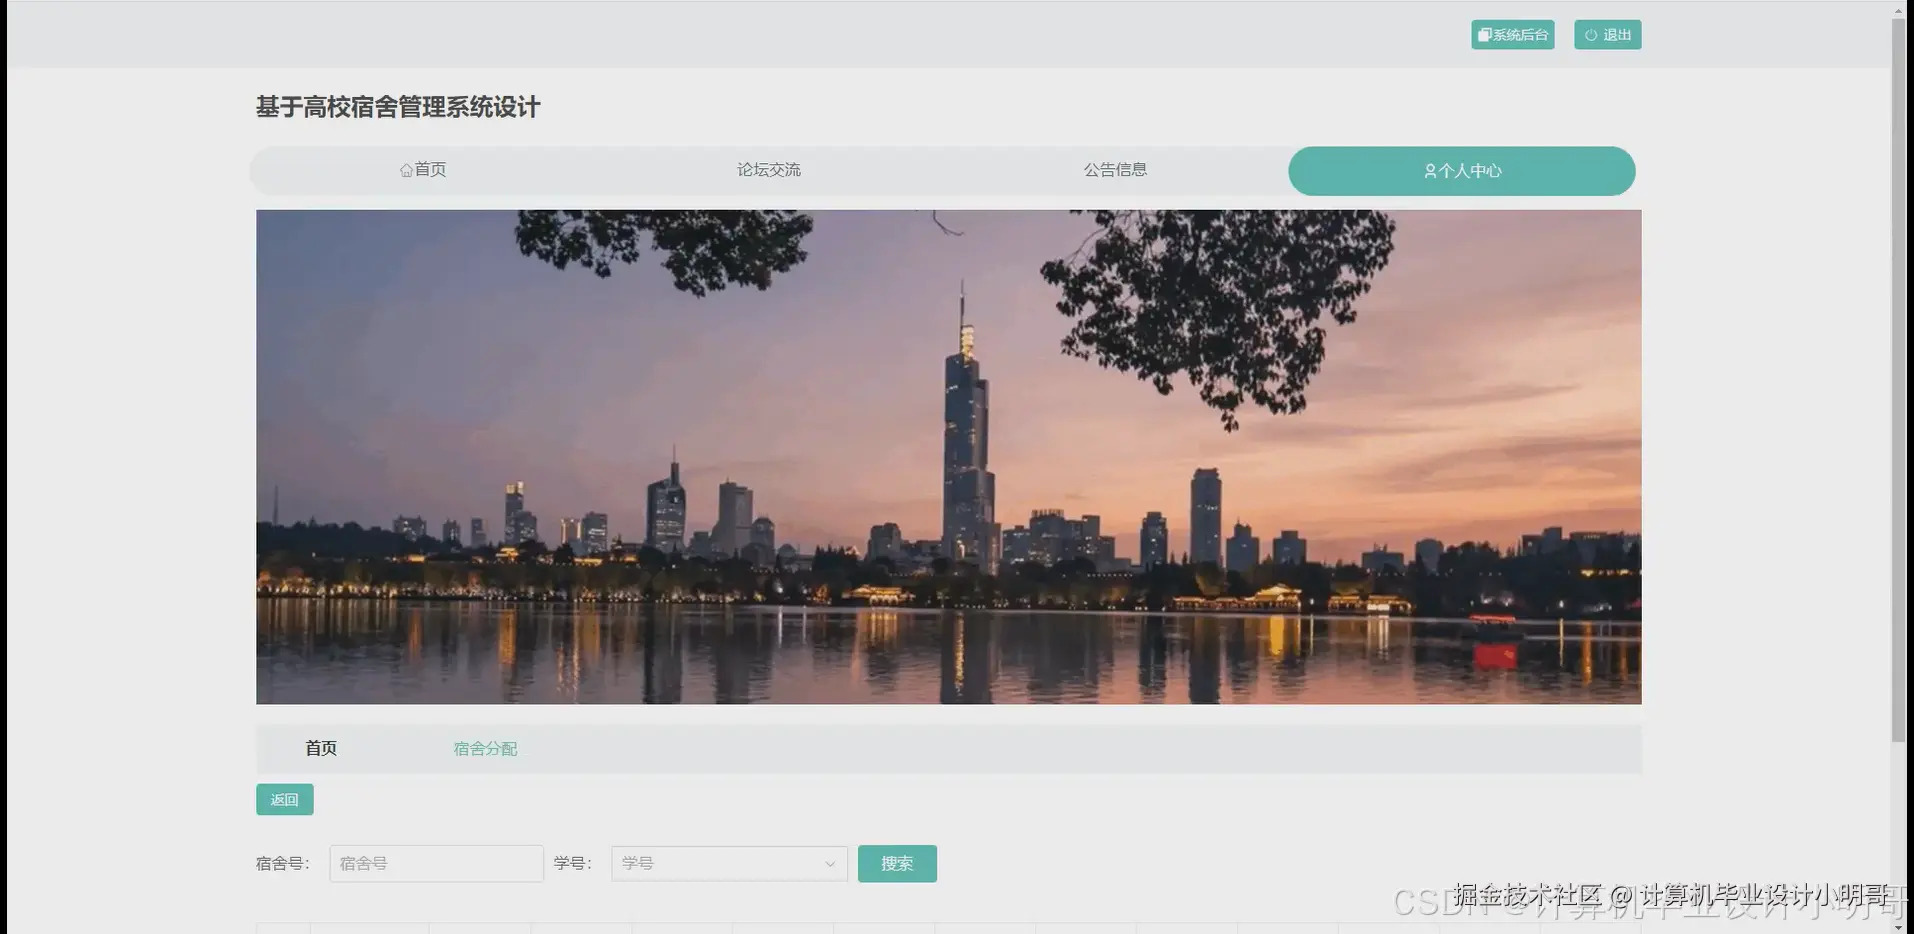Click the 基于高校宿舍管理系统设计 site title
Screen dimensions: 1914x934
coord(398,107)
